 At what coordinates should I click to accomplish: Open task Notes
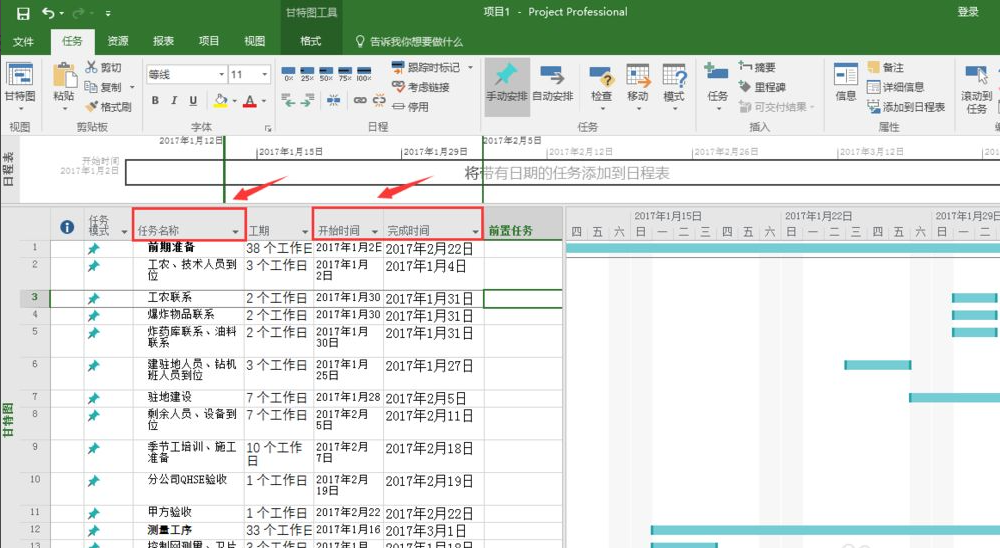coord(885,67)
